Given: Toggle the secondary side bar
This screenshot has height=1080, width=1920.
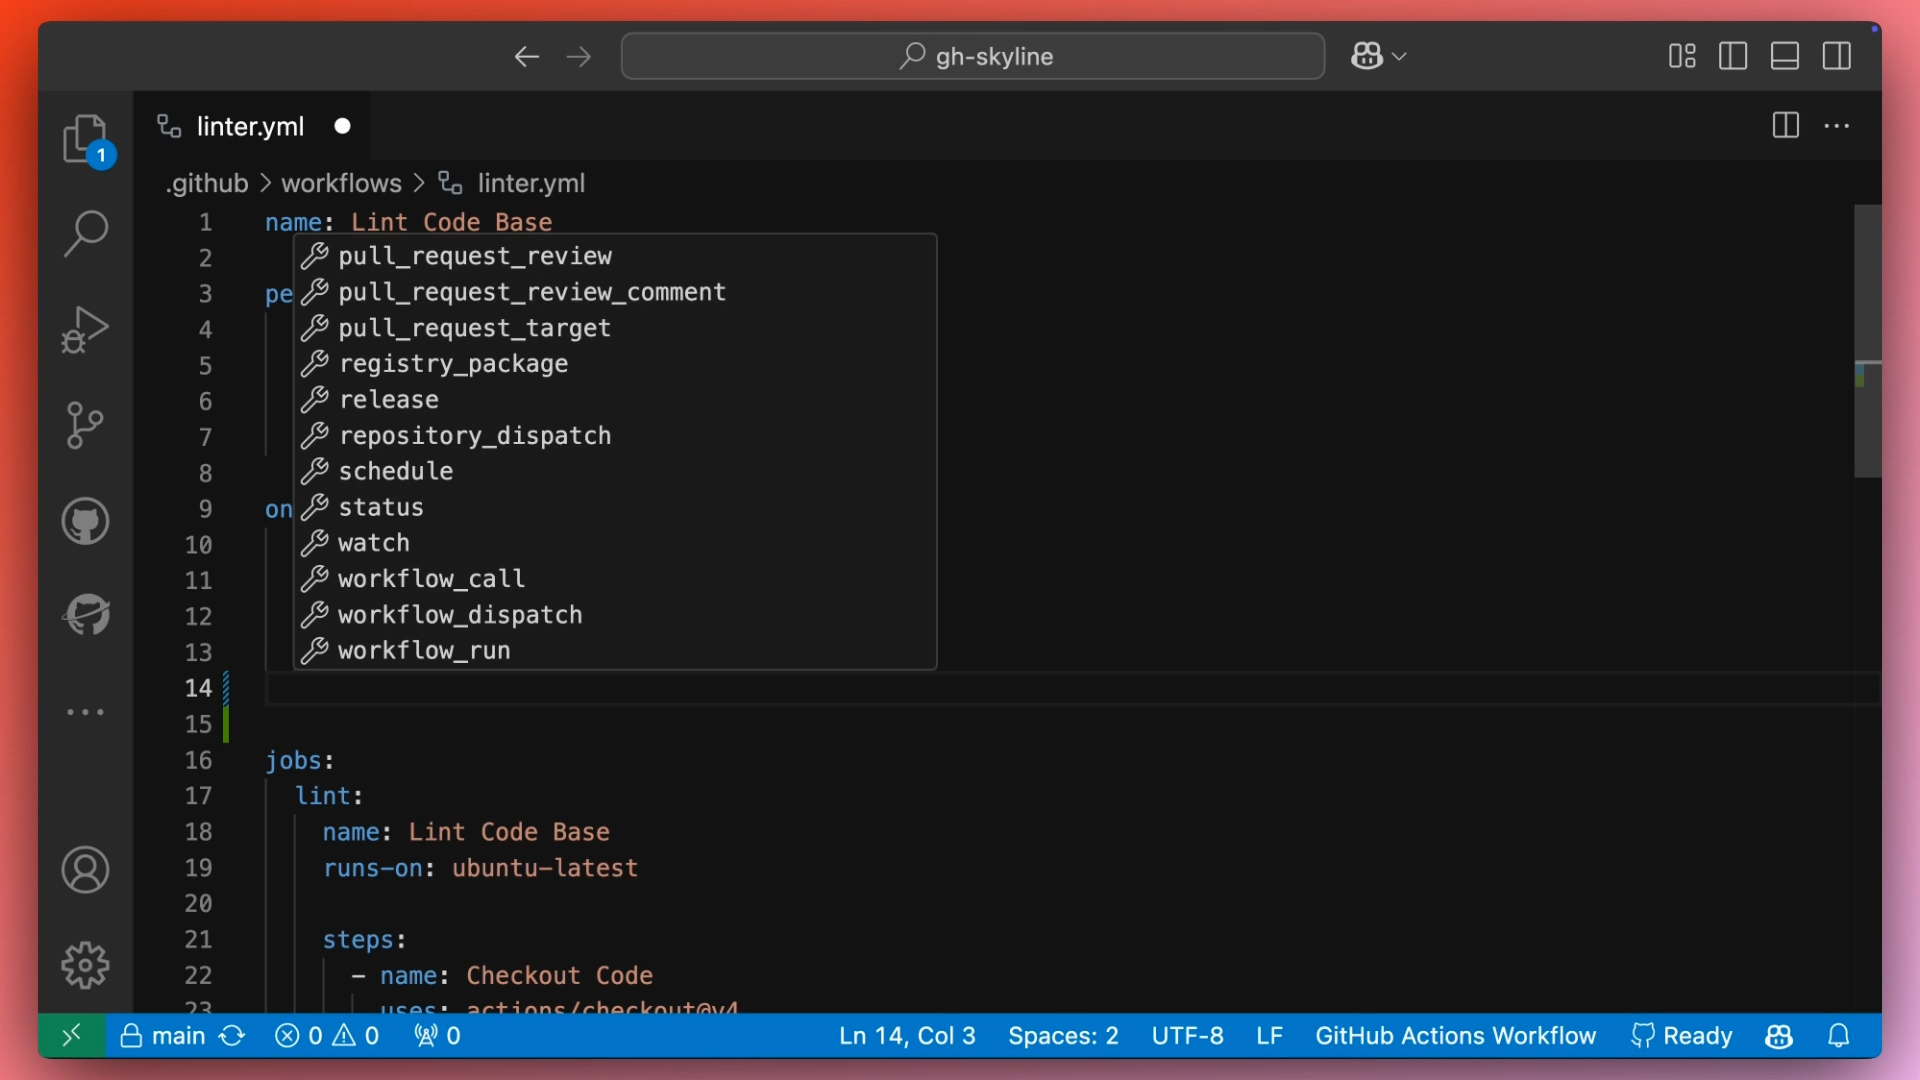Looking at the screenshot, I should [x=1837, y=56].
